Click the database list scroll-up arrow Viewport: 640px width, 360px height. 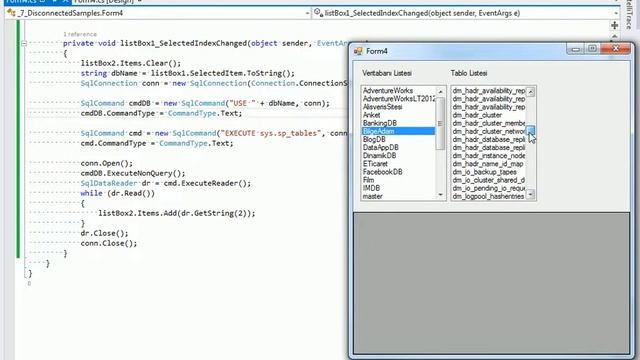(x=440, y=91)
